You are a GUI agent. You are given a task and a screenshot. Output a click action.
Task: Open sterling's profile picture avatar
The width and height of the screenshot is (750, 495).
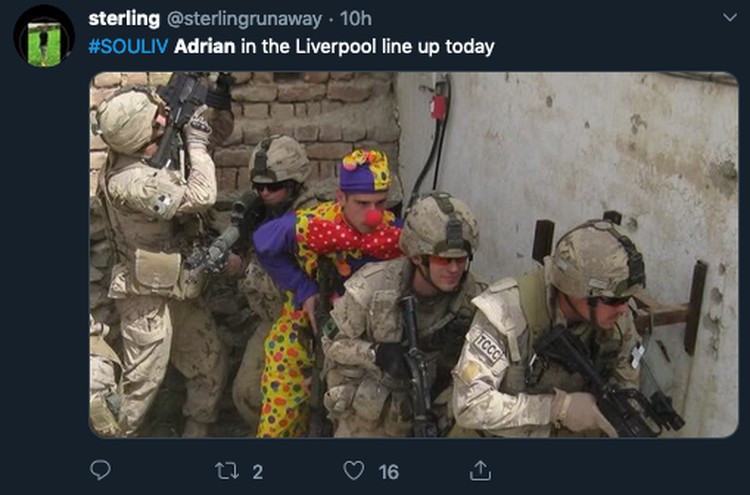pyautogui.click(x=44, y=36)
